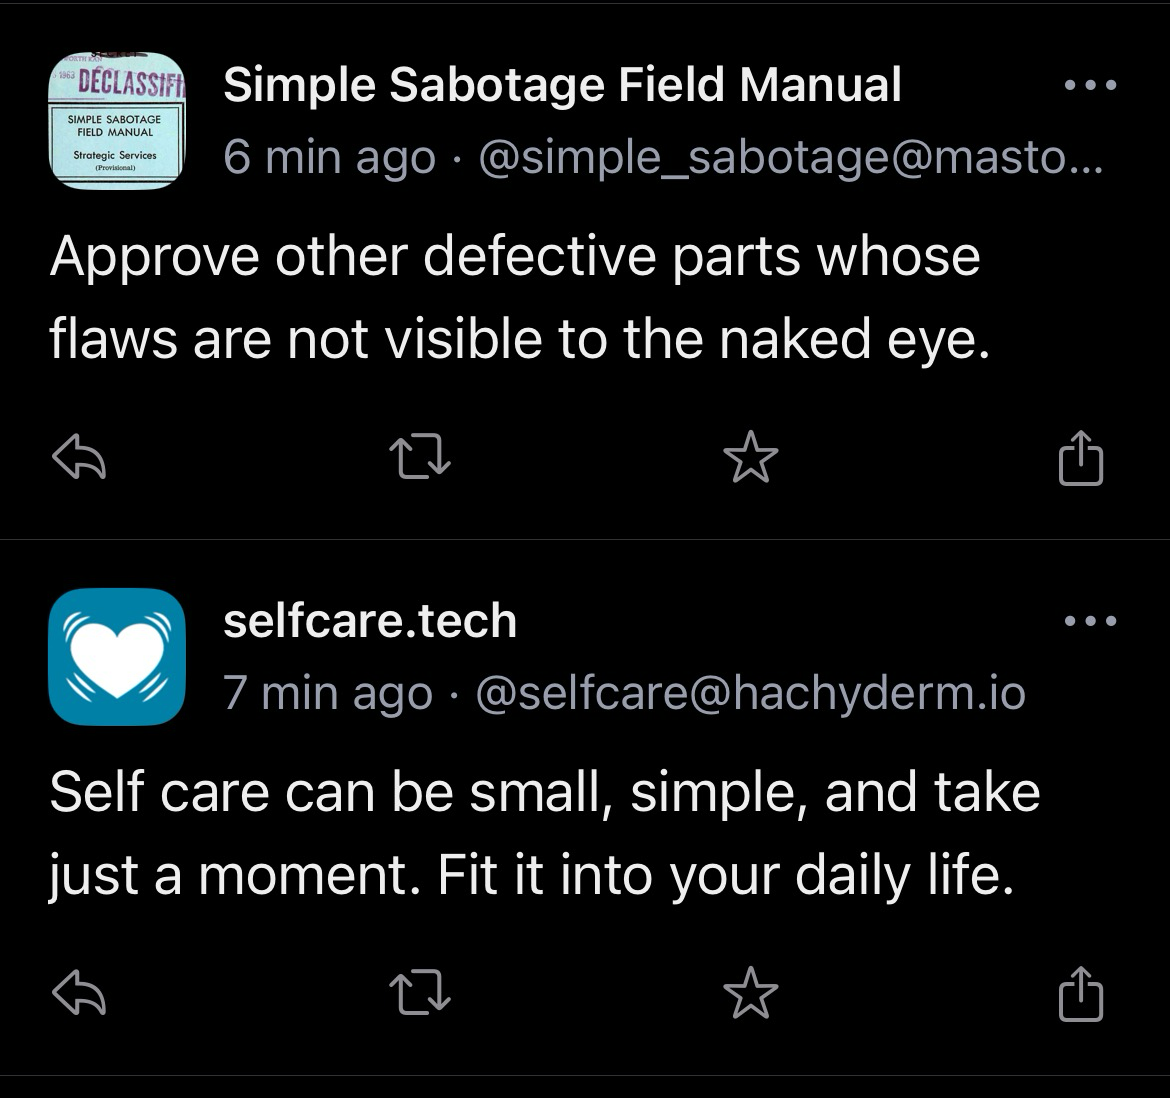Boost the selfcare.tech post
The image size is (1170, 1098).
[420, 992]
